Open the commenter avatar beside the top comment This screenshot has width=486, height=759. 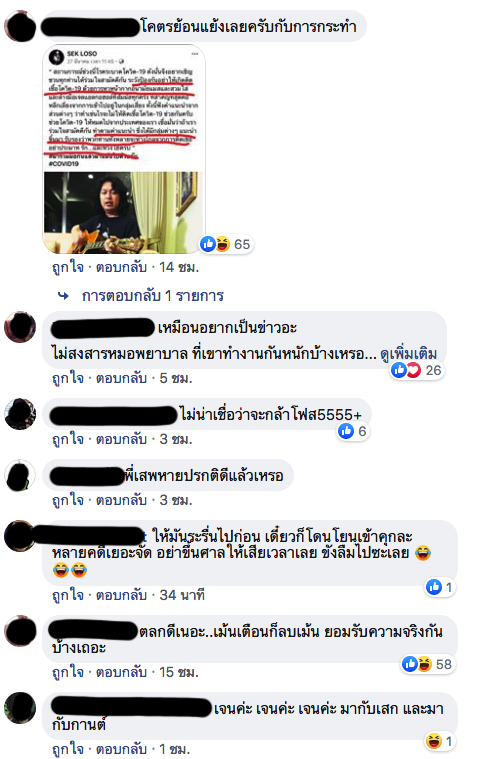[x=20, y=26]
